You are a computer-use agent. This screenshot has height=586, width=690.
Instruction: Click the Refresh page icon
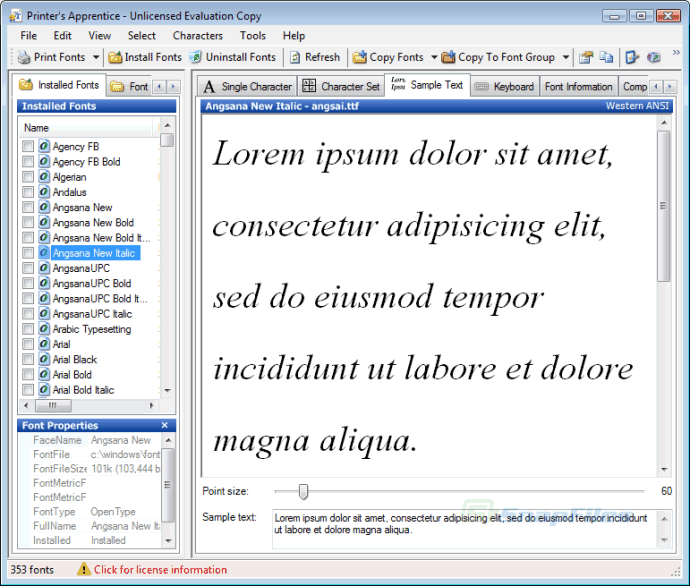tap(295, 57)
